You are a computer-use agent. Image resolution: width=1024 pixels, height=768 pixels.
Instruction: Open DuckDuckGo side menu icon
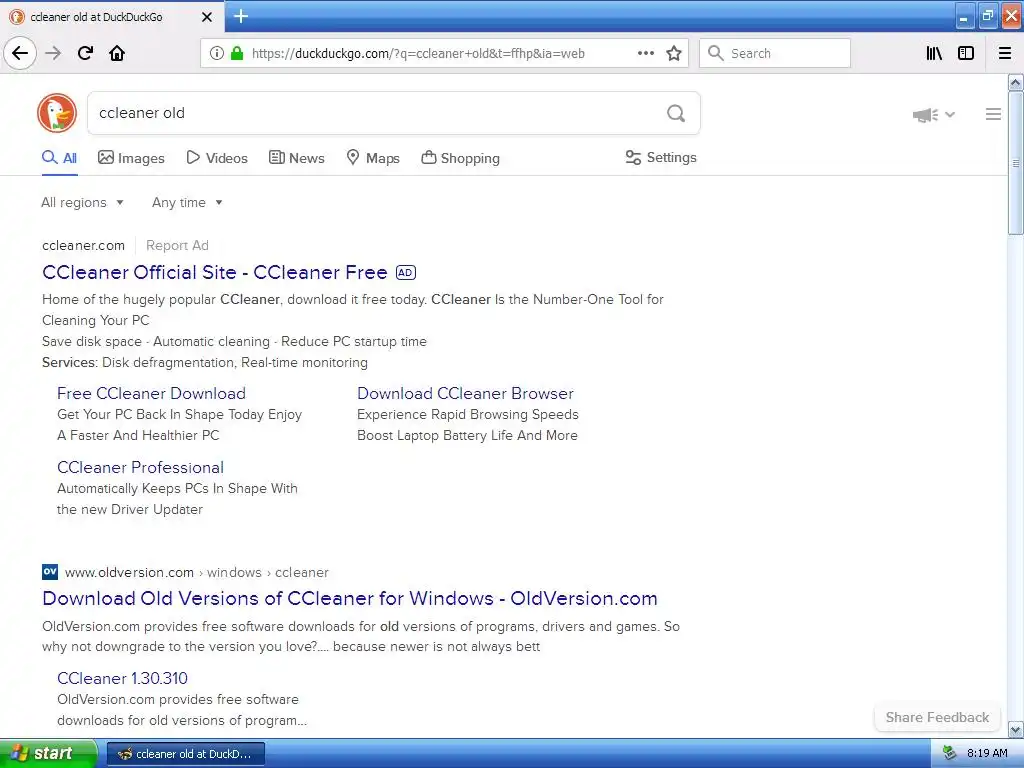(x=993, y=114)
